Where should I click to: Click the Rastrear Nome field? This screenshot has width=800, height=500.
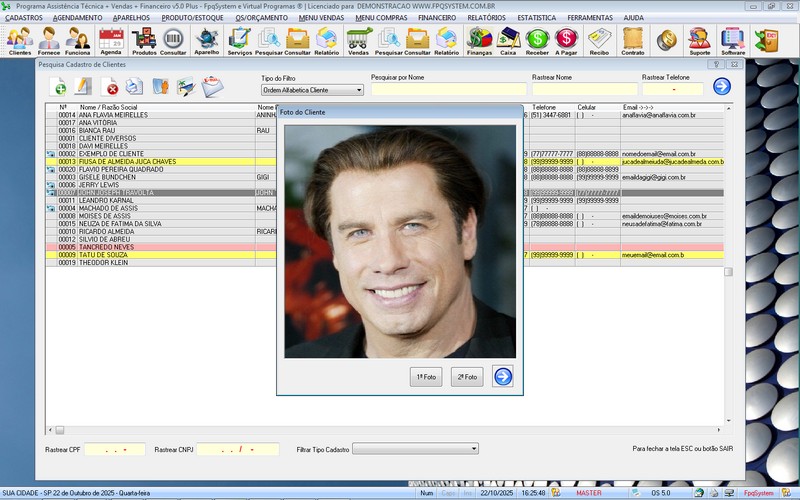point(585,89)
